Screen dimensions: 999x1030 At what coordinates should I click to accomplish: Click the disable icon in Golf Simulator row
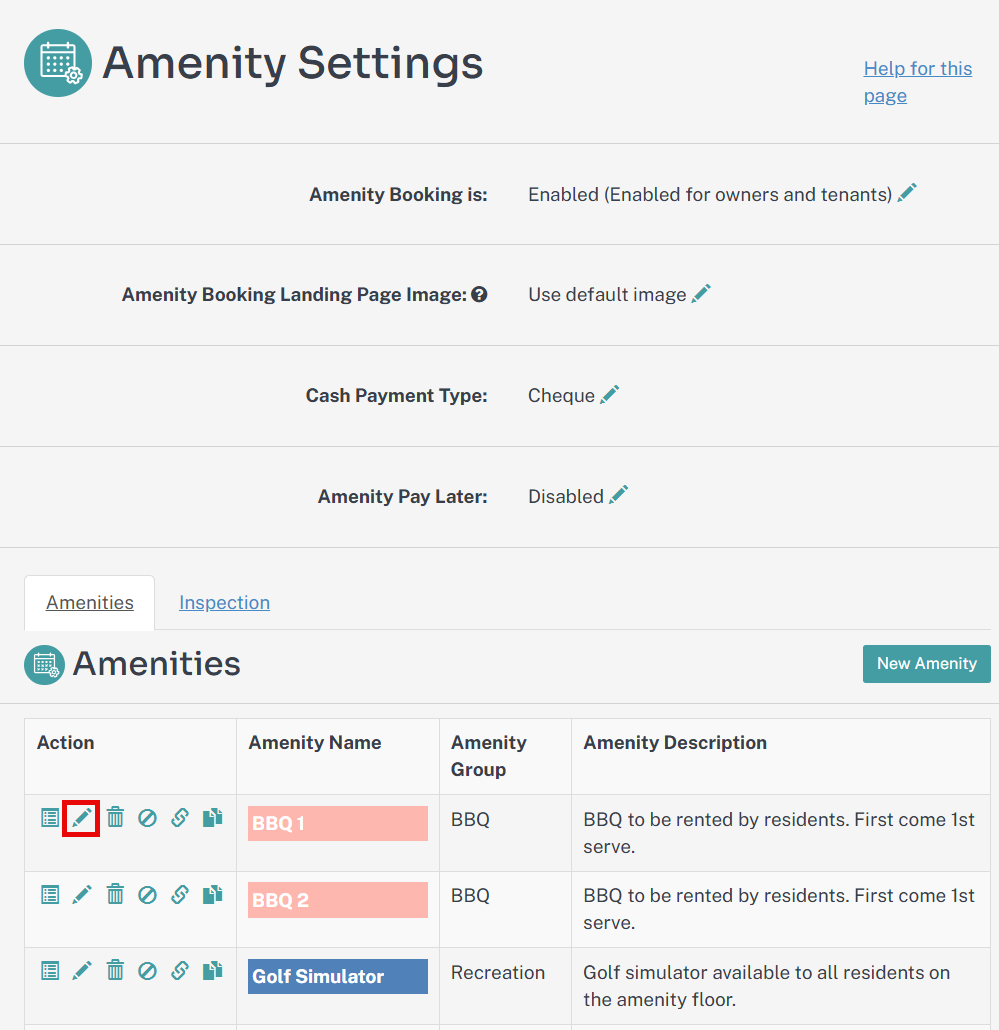click(147, 971)
